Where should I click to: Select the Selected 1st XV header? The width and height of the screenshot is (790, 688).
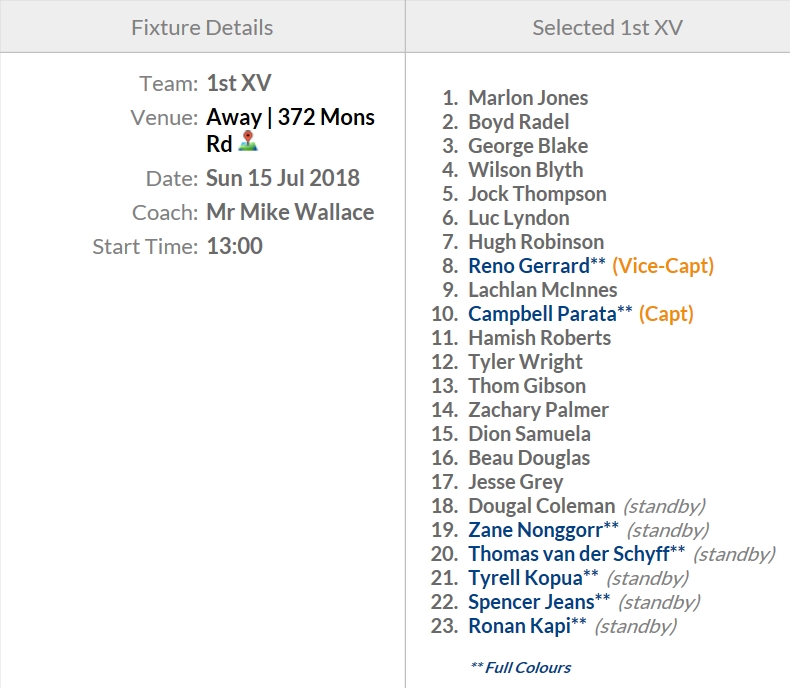coord(607,27)
